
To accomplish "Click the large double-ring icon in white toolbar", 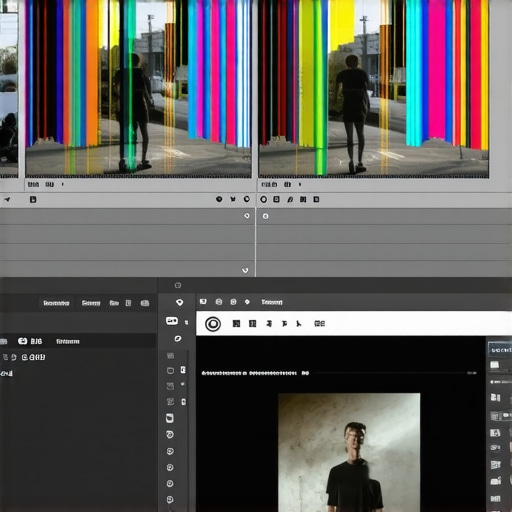I will point(213,324).
